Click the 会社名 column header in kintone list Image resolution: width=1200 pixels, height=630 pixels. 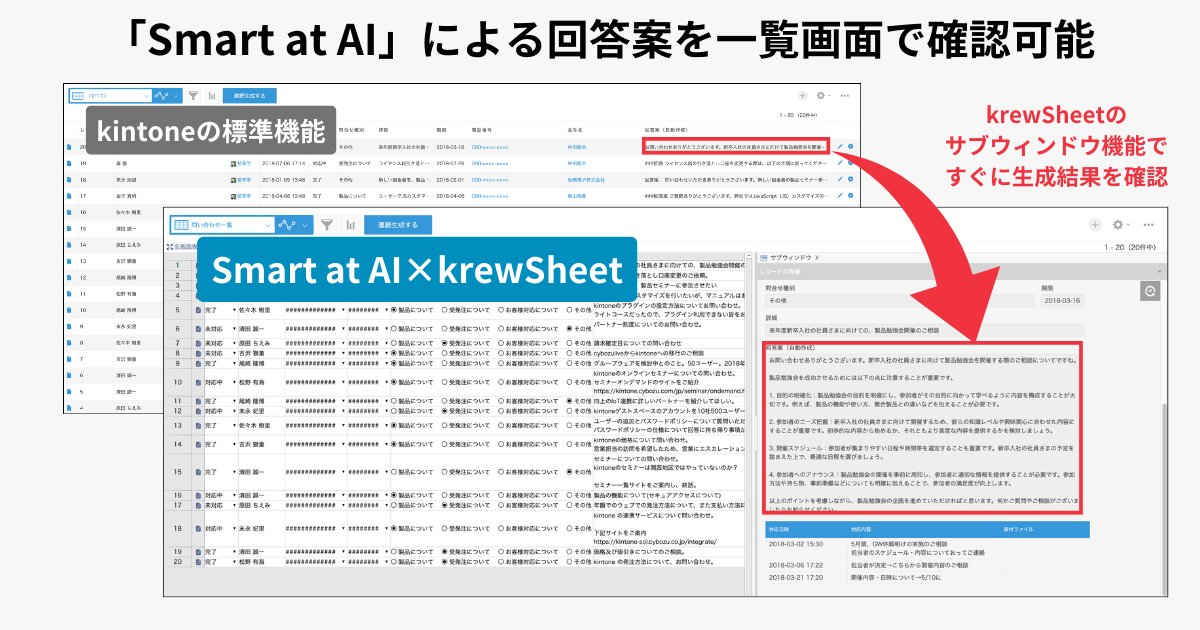[x=575, y=130]
